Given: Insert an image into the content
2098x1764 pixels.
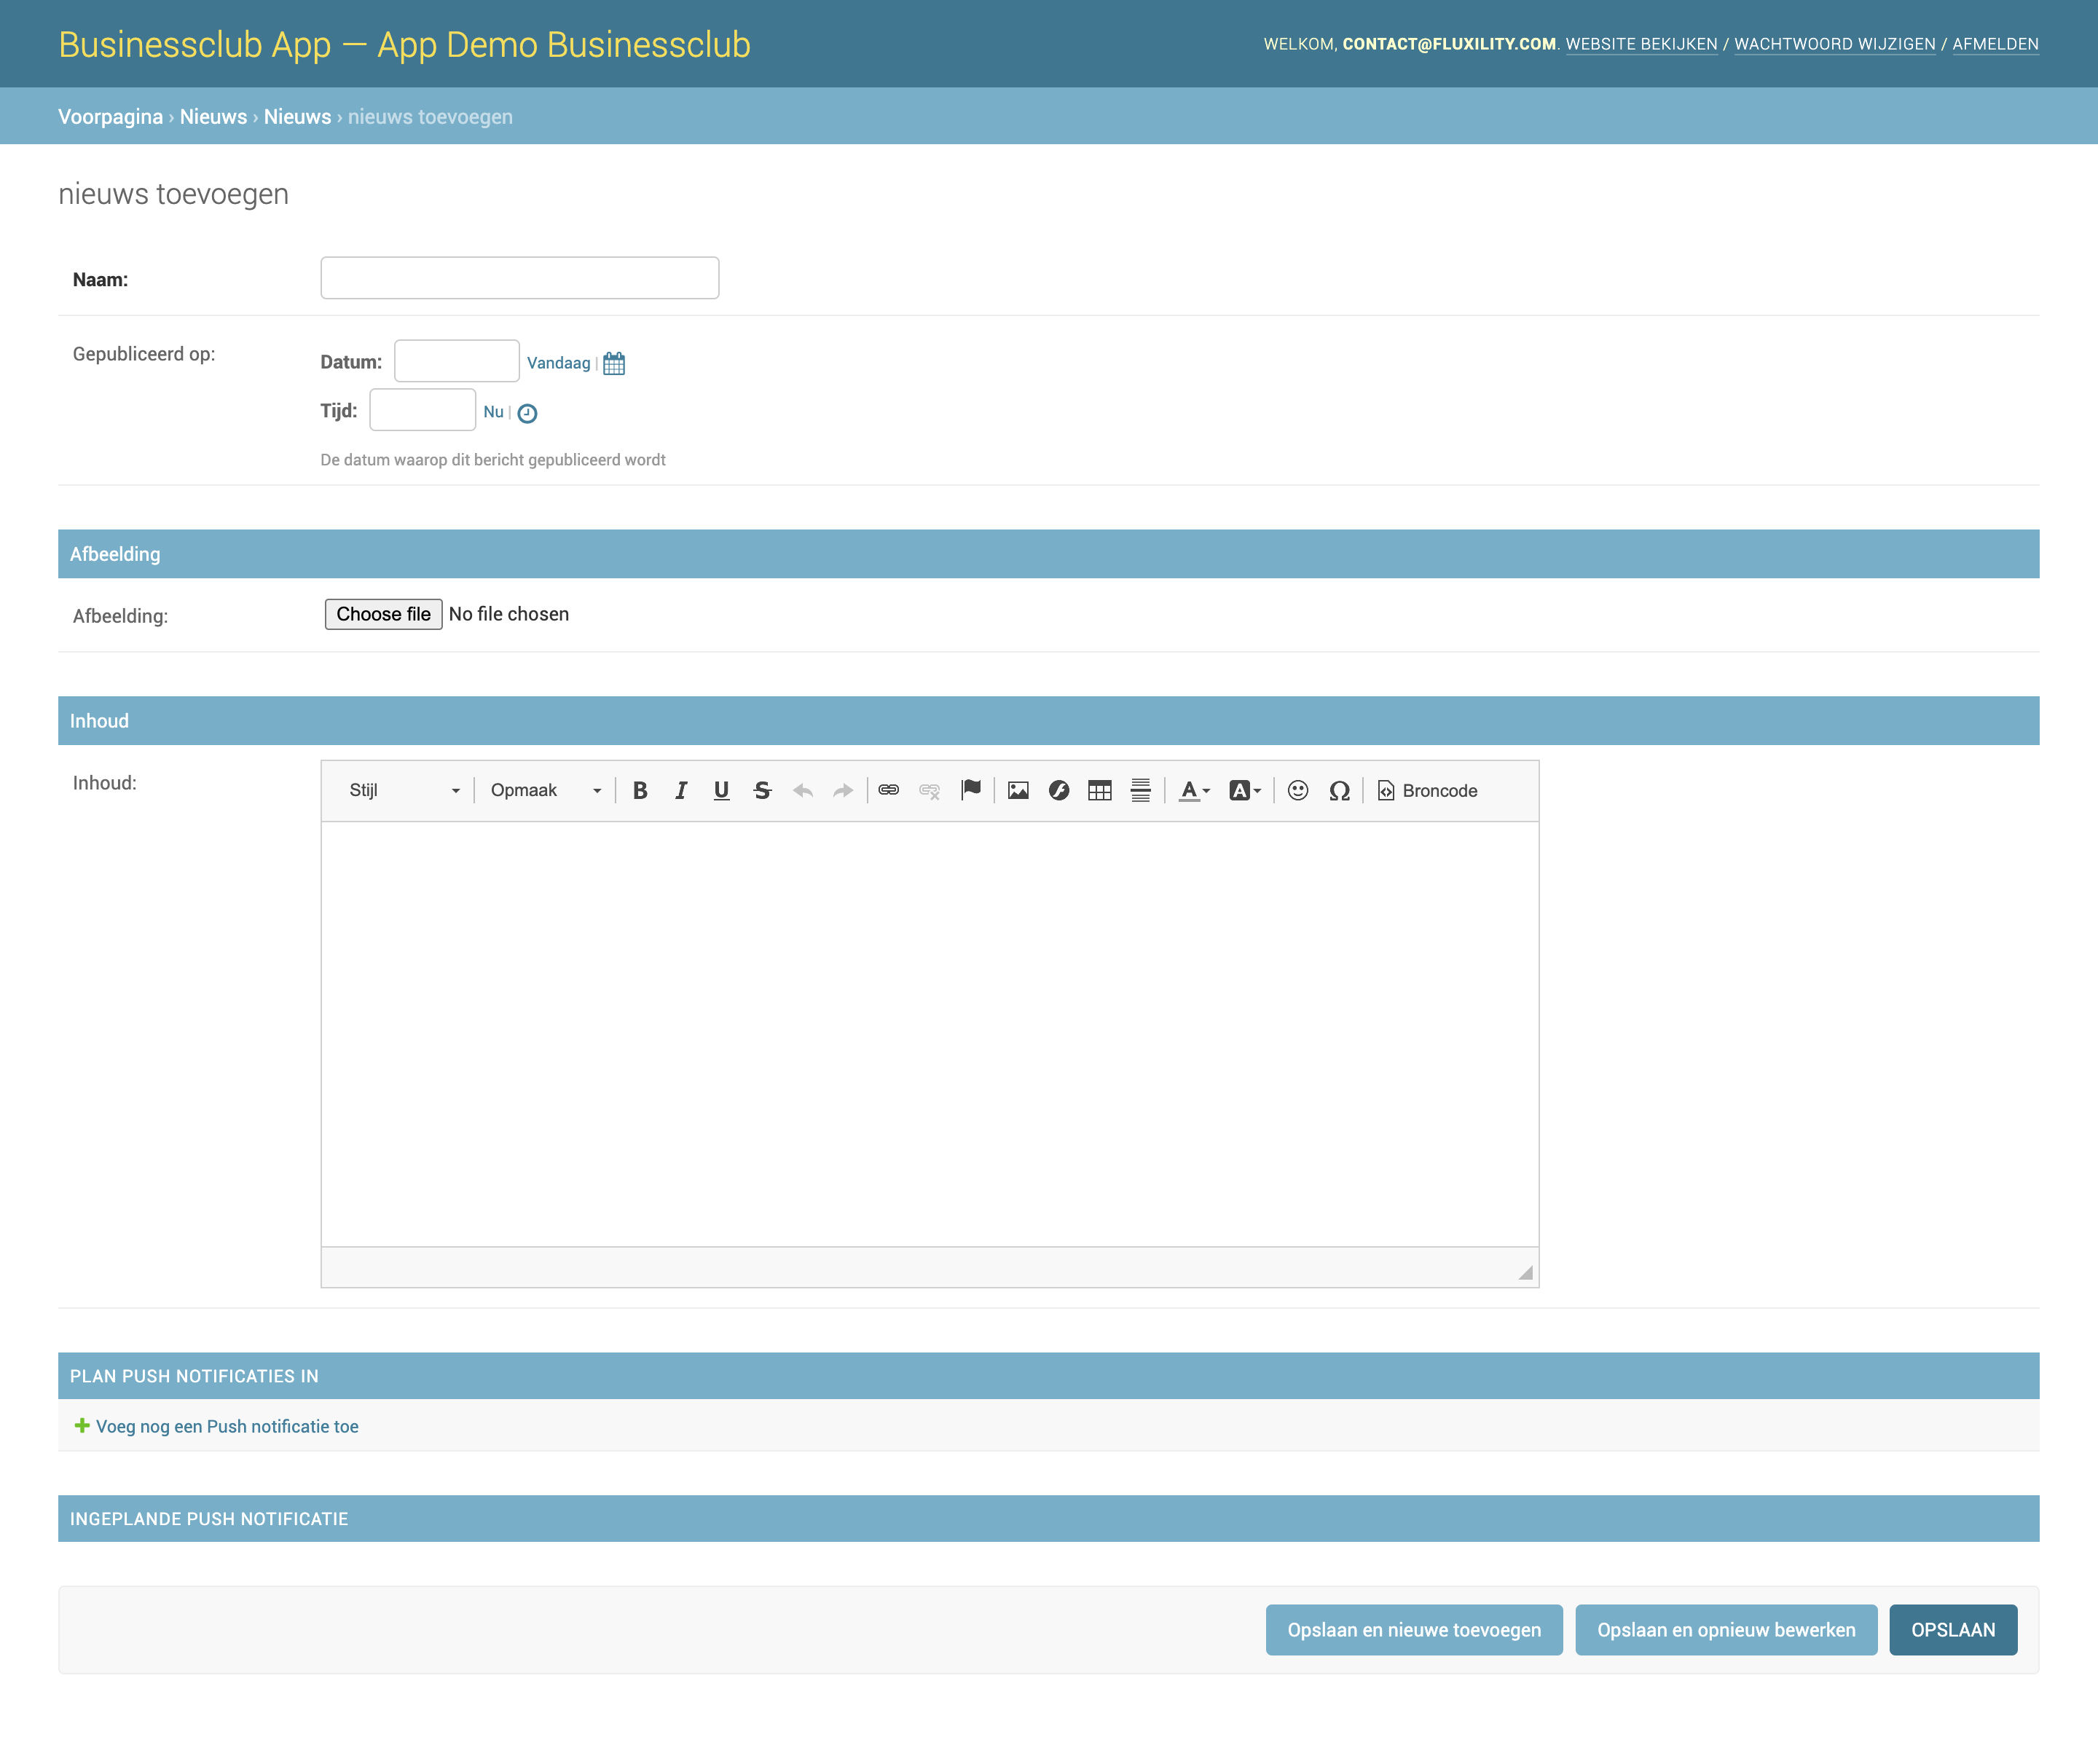Looking at the screenshot, I should click(1018, 791).
